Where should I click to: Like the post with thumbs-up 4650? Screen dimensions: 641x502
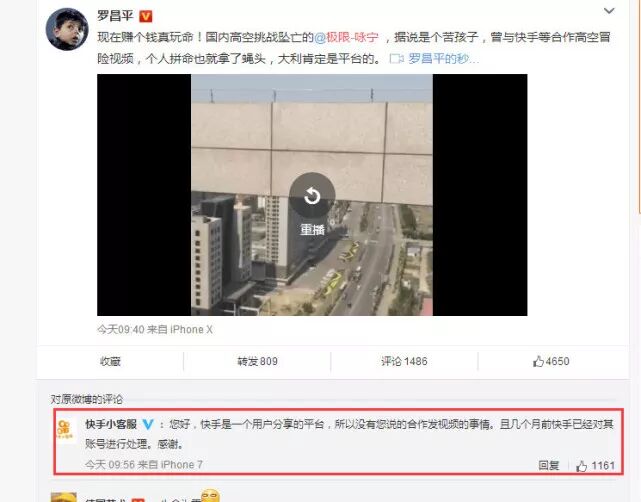551,361
